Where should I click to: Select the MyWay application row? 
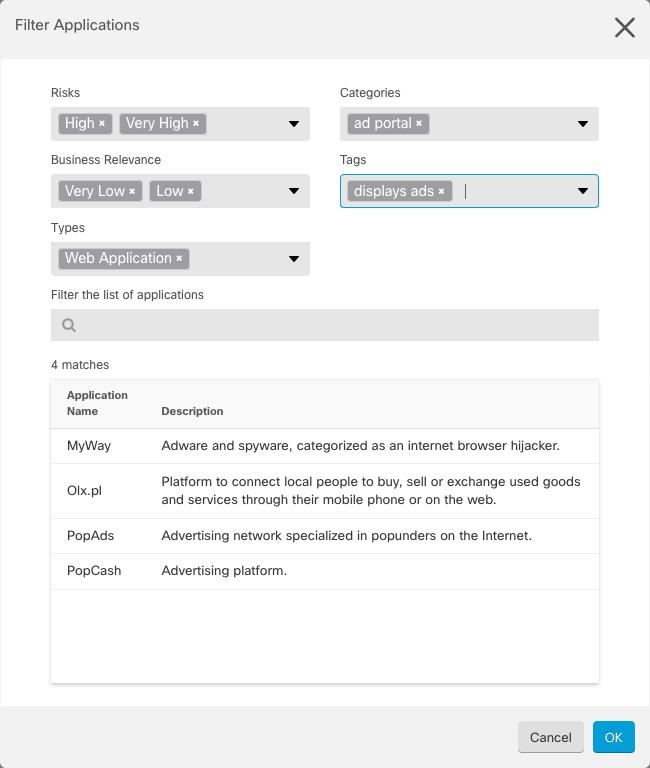pyautogui.click(x=324, y=446)
